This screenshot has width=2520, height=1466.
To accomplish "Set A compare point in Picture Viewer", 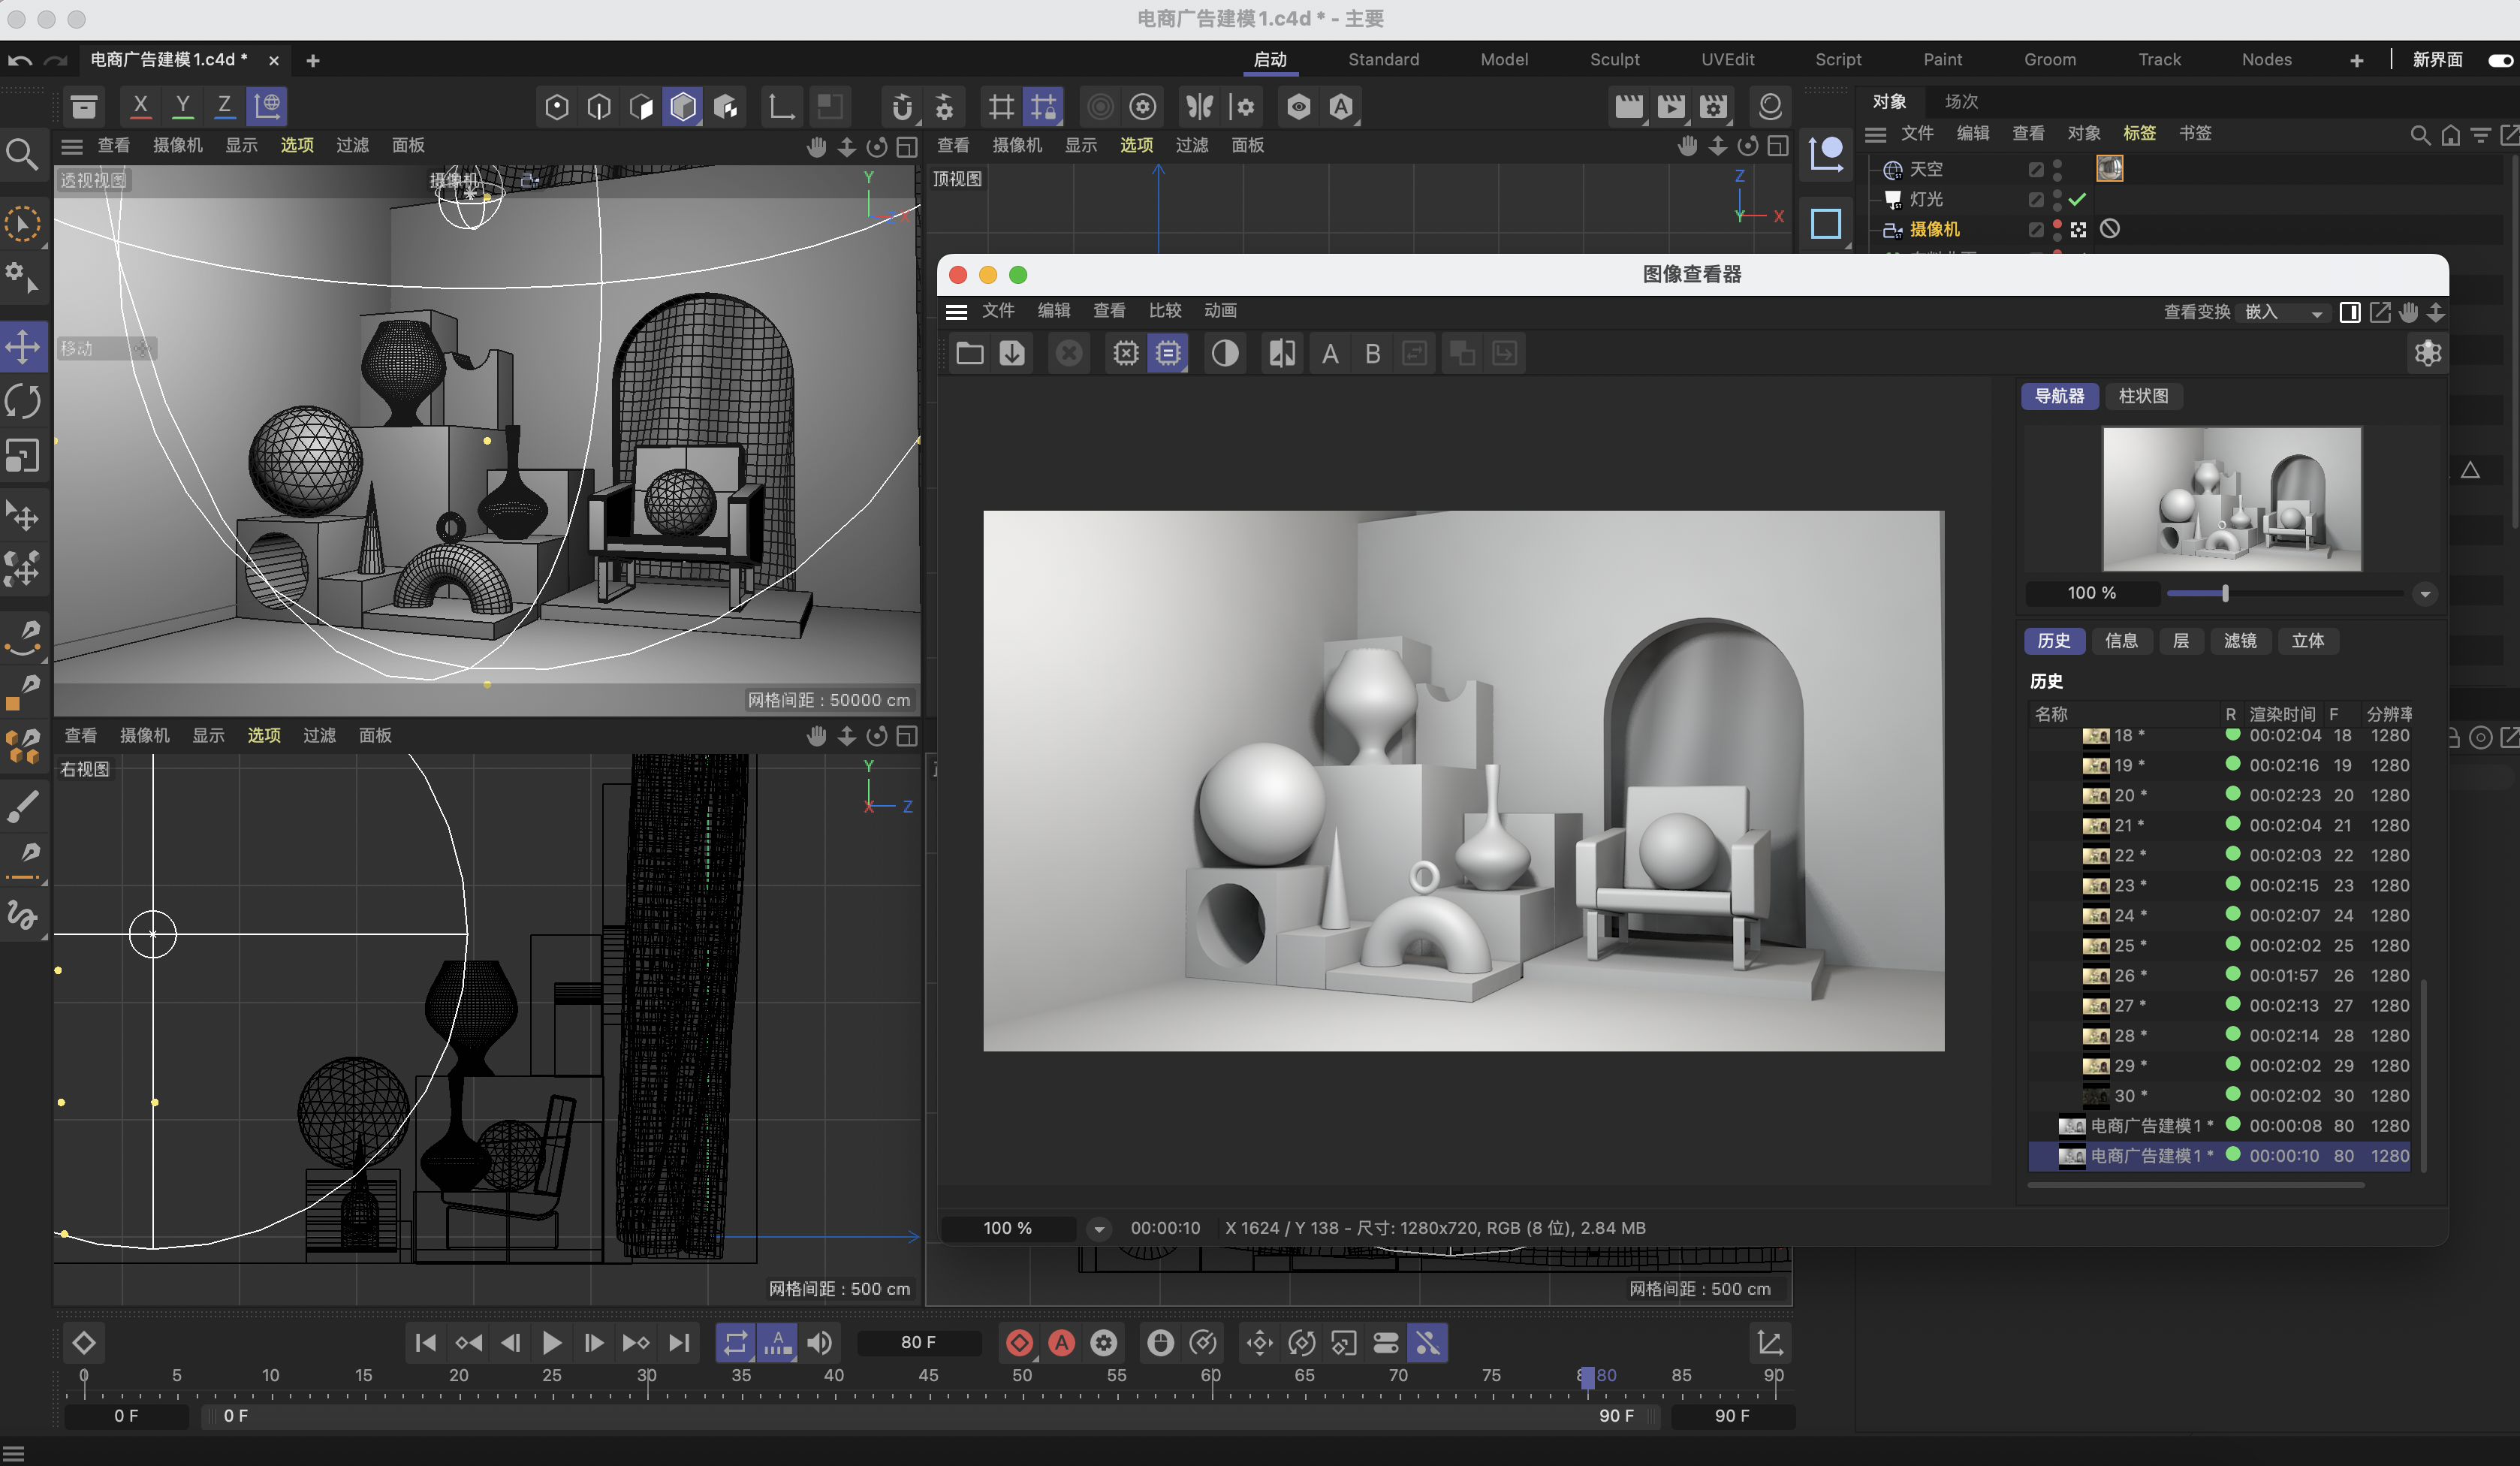I will click(x=1330, y=354).
